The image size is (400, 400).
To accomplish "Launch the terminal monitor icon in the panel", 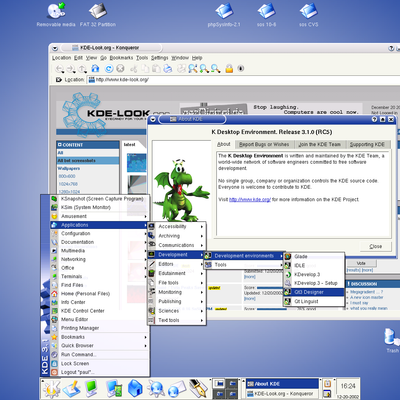I will coord(91,389).
